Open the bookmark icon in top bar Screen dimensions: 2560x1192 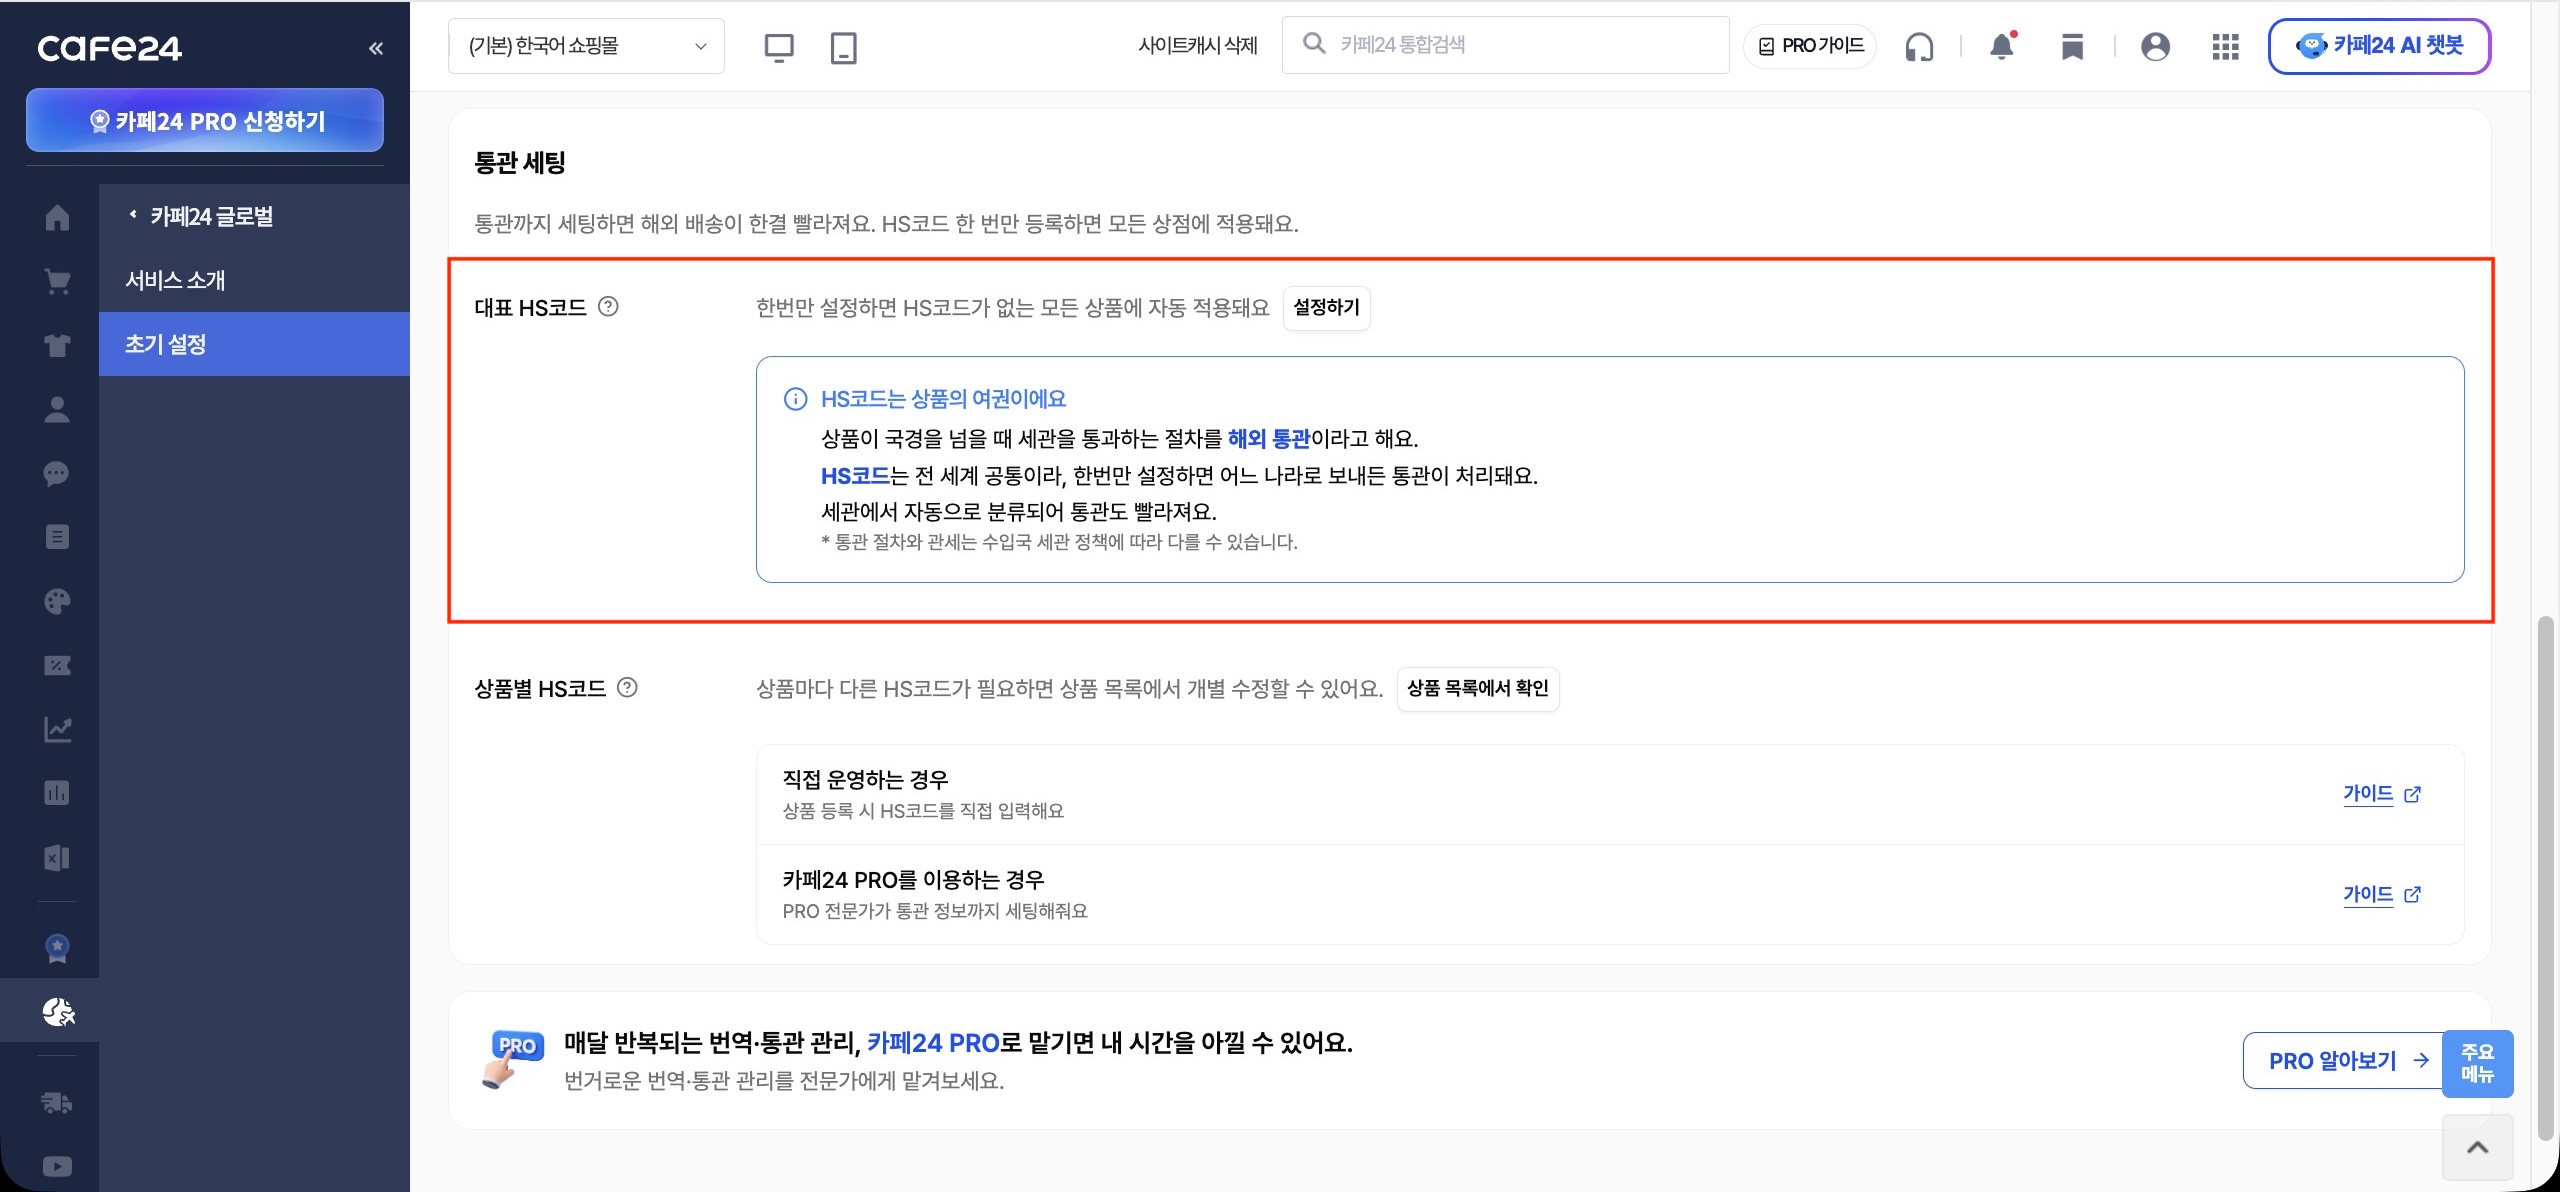2072,46
